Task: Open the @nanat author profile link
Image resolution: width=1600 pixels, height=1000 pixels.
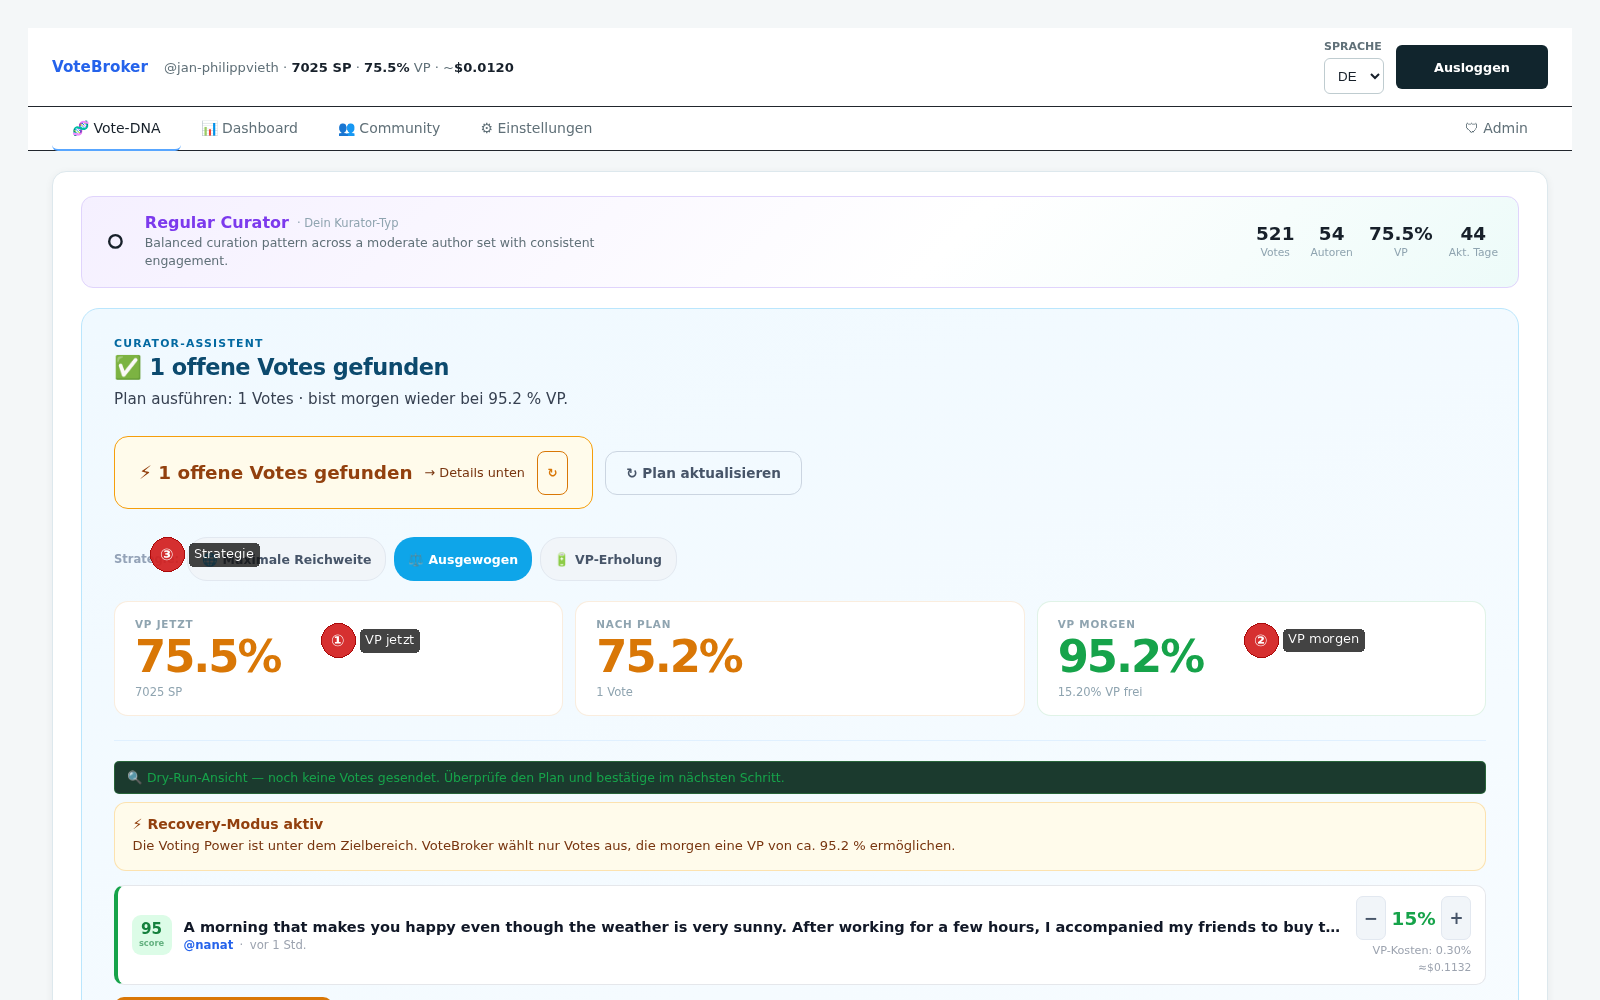Action: tap(208, 945)
